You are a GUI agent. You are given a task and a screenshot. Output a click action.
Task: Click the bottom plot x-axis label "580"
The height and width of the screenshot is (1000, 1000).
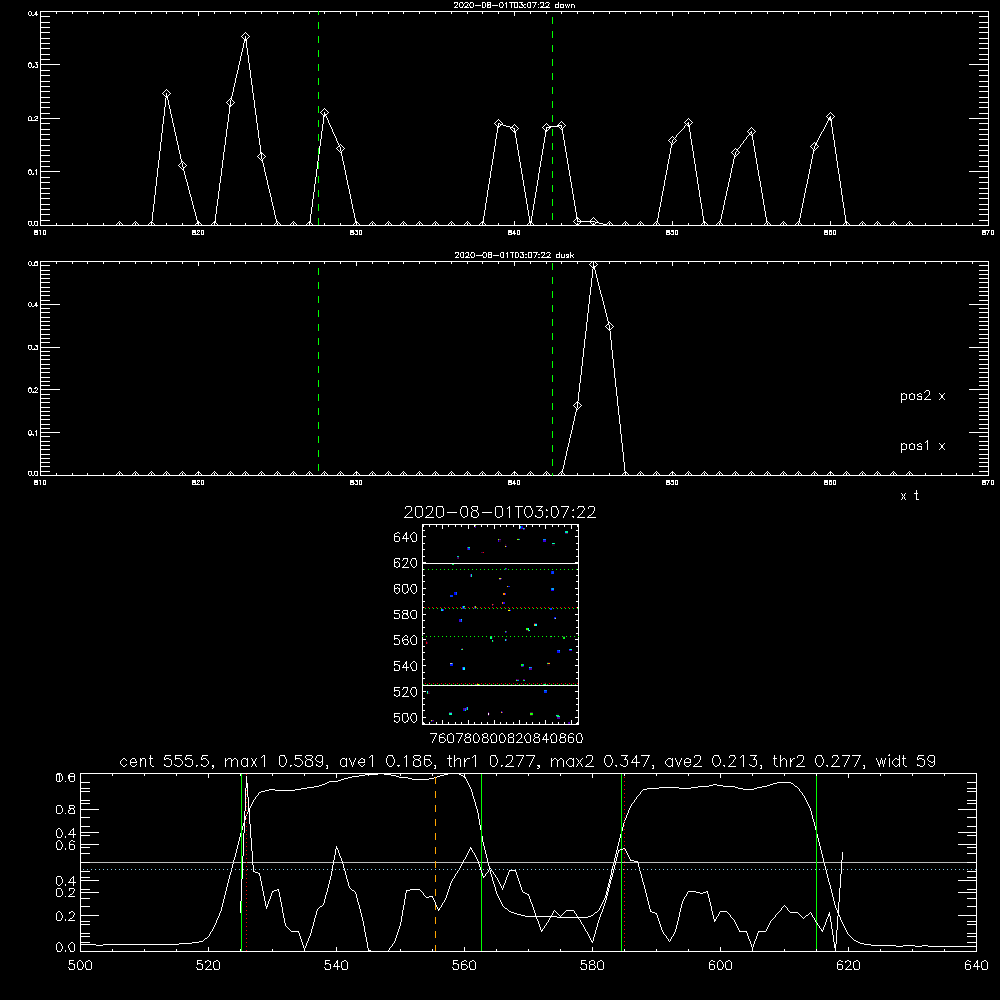(x=592, y=966)
